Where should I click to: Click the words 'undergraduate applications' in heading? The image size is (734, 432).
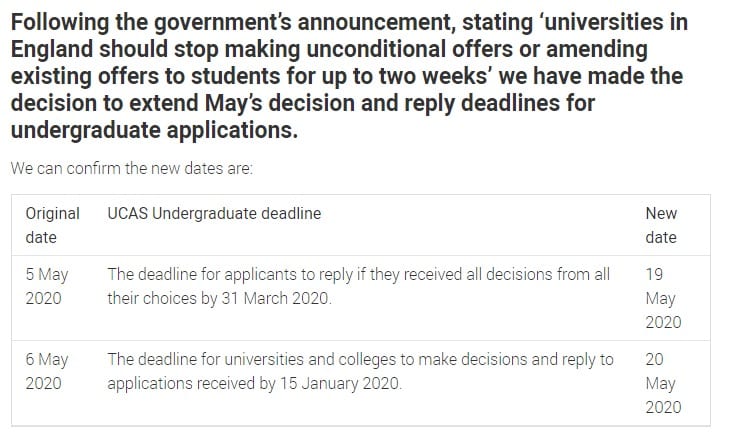tap(154, 130)
